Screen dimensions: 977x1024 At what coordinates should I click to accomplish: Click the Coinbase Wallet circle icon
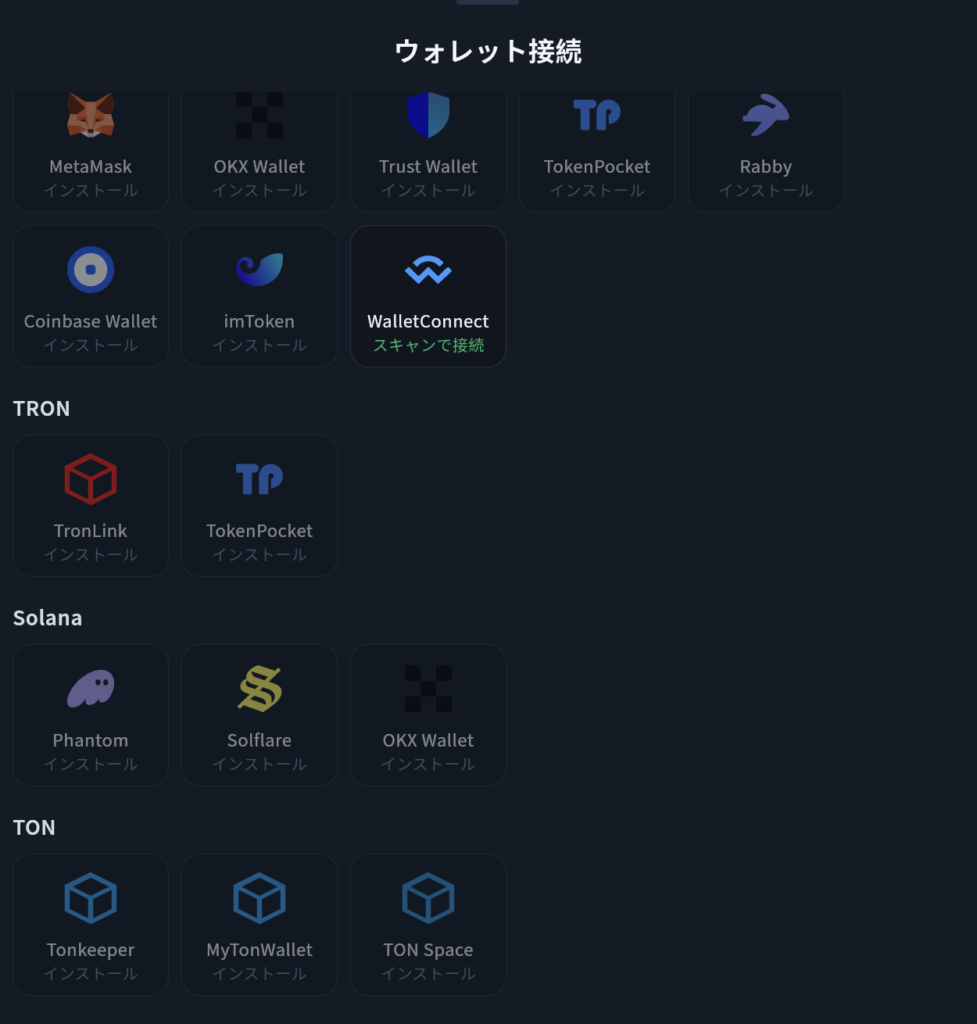[91, 269]
